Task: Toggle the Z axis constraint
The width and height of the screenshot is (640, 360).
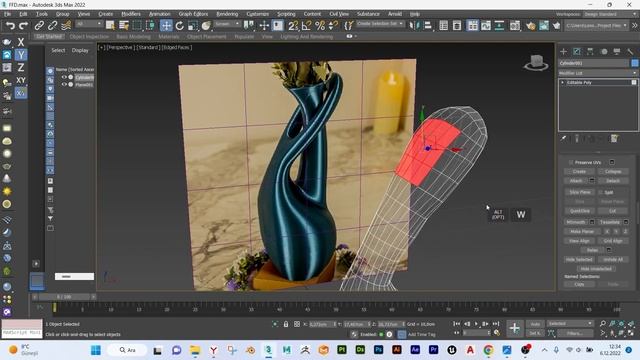Action: pos(20,67)
